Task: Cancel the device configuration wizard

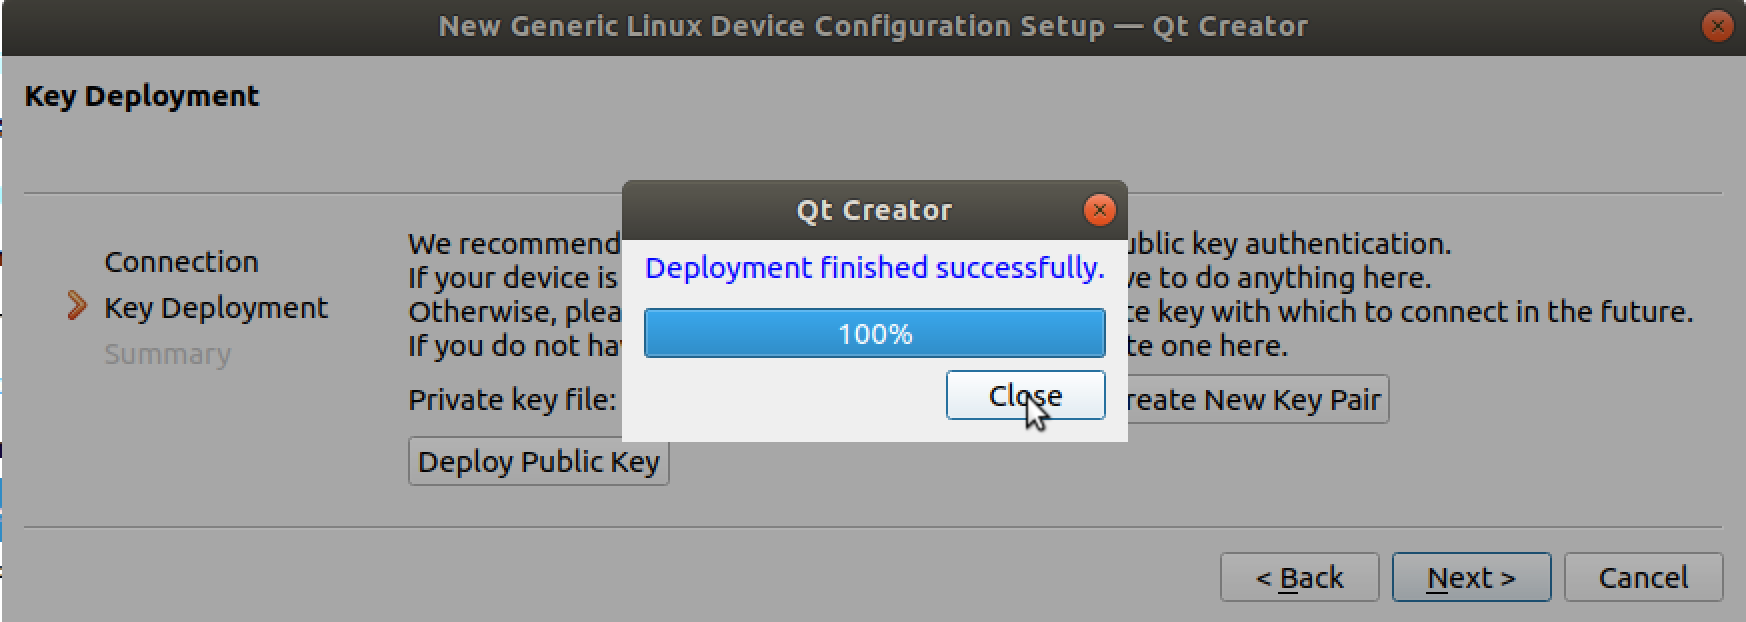Action: [x=1643, y=578]
